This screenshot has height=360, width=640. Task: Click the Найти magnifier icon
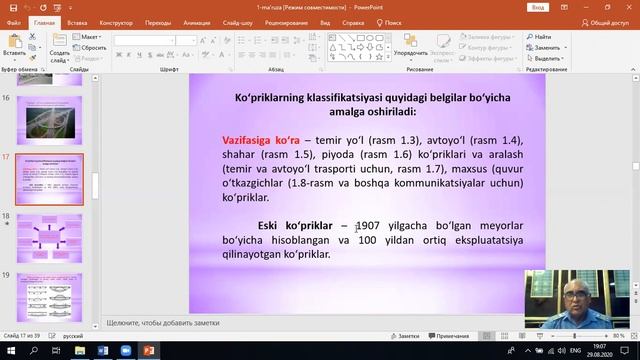point(530,37)
